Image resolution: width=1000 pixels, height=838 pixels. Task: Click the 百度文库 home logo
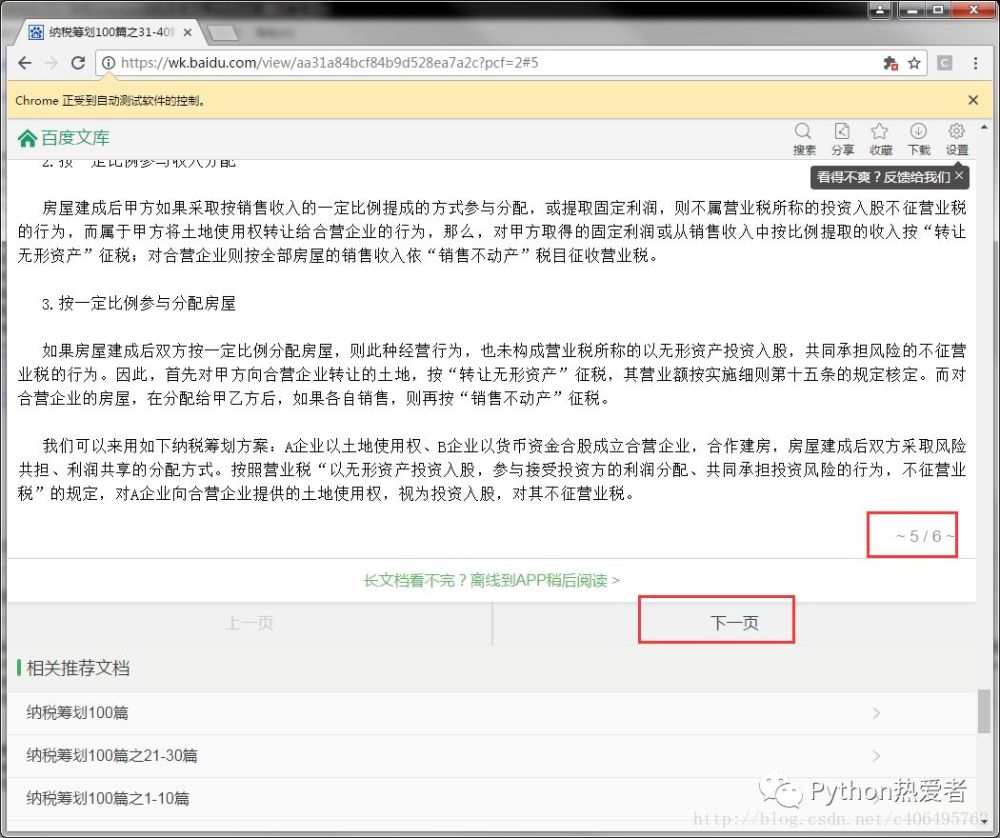(63, 138)
